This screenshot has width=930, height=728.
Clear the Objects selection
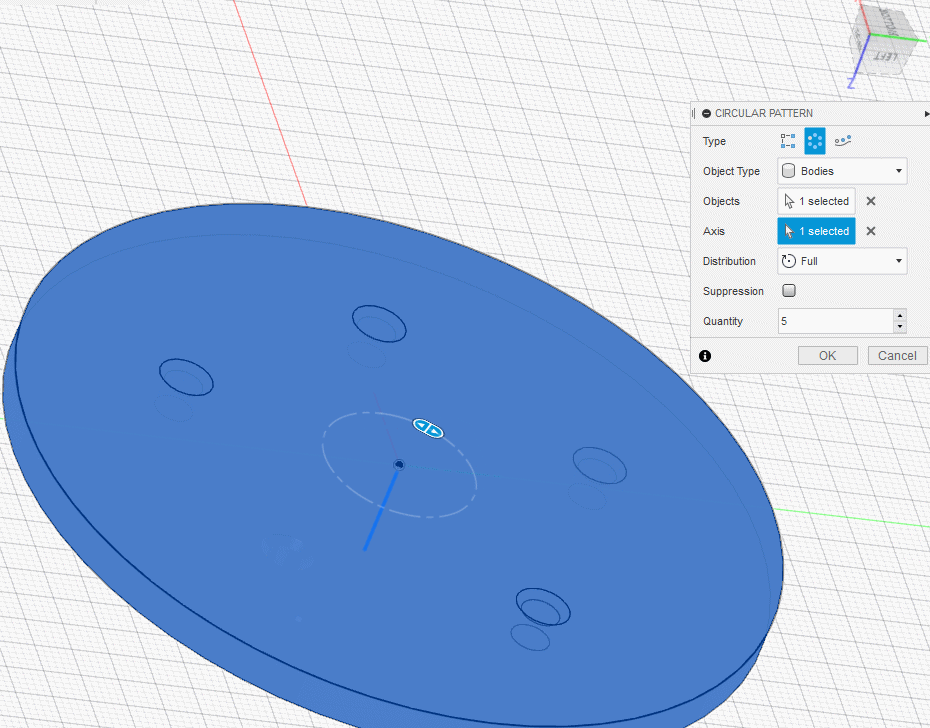871,201
